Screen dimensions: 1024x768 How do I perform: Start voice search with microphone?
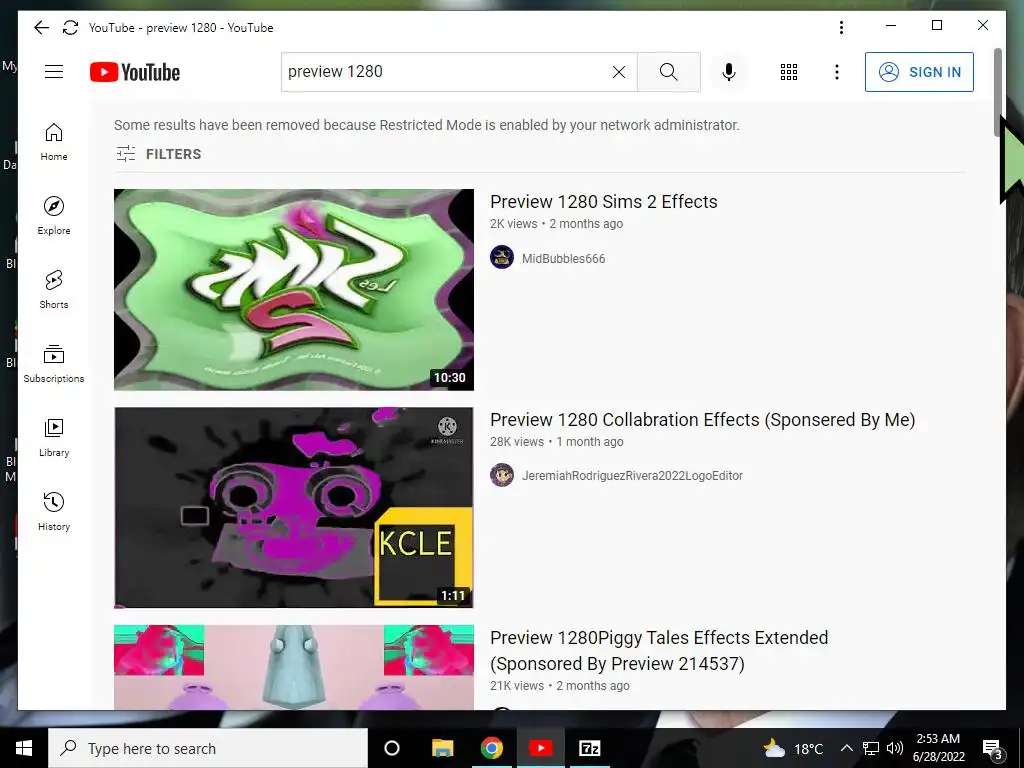coord(729,72)
